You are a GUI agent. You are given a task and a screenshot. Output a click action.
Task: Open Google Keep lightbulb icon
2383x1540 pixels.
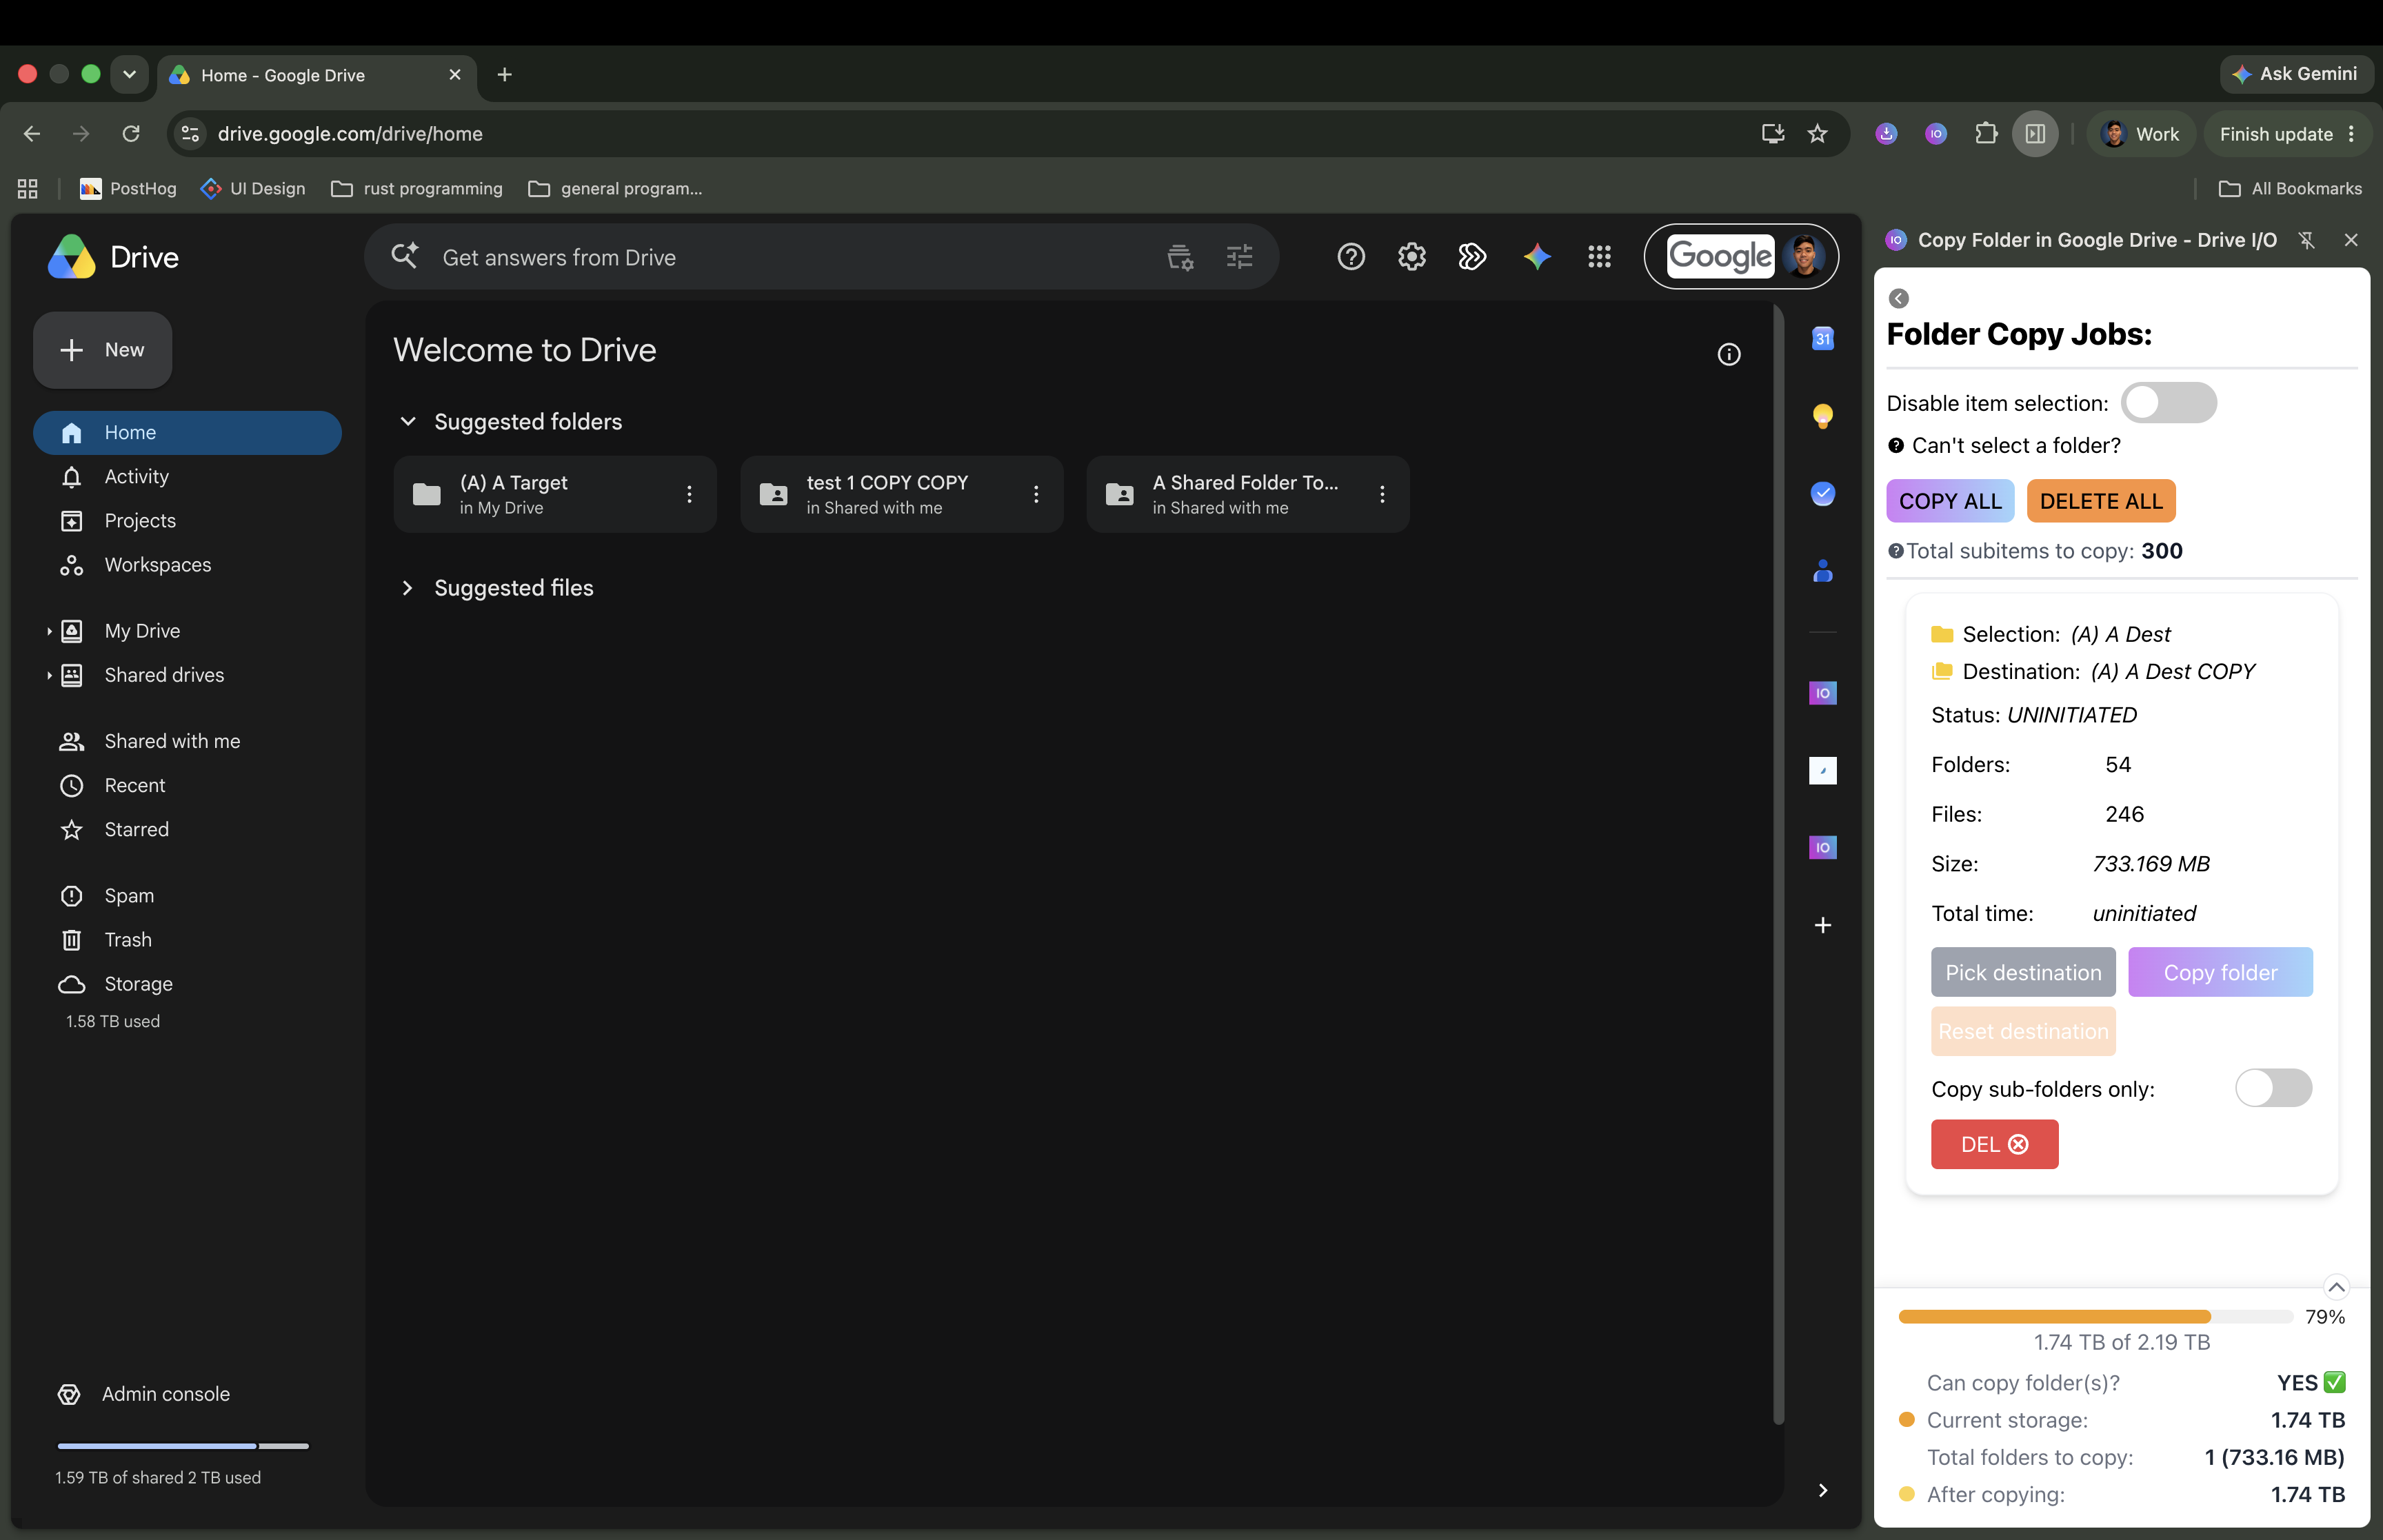(x=1822, y=416)
